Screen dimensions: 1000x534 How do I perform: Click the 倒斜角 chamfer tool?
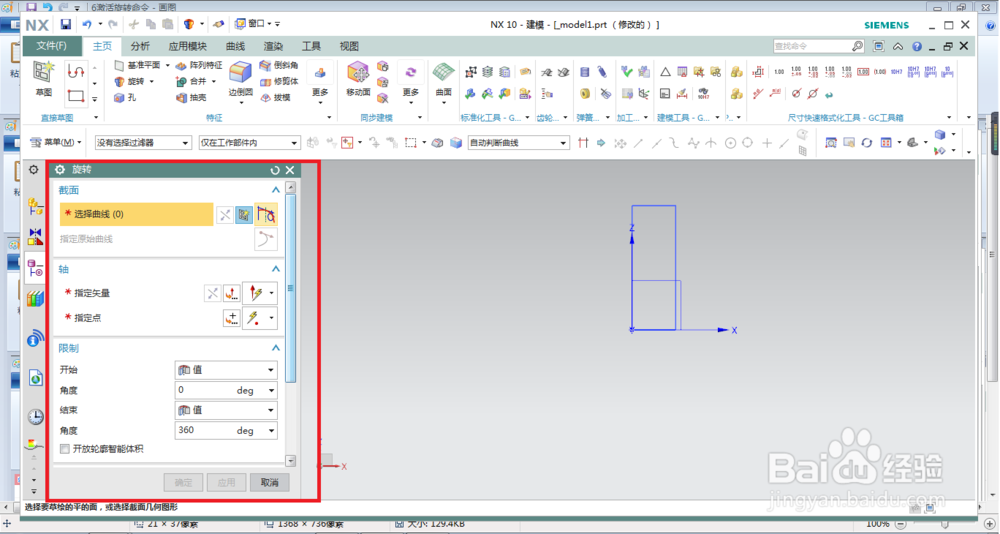(279, 65)
